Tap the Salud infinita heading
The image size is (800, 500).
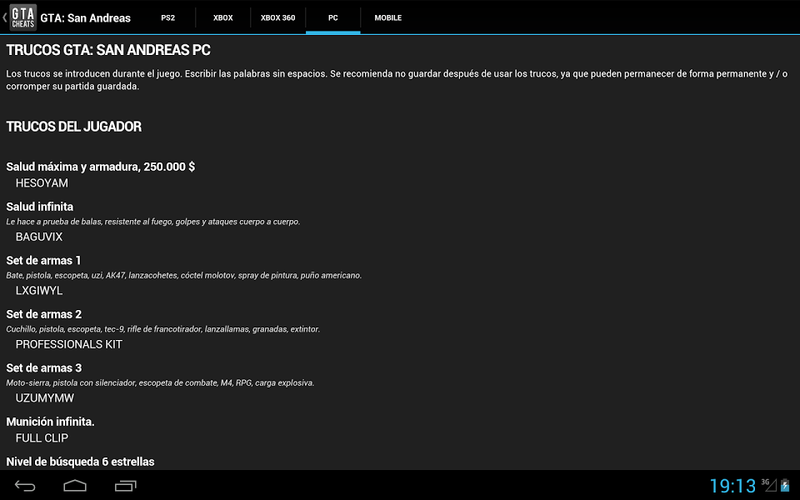(40, 207)
